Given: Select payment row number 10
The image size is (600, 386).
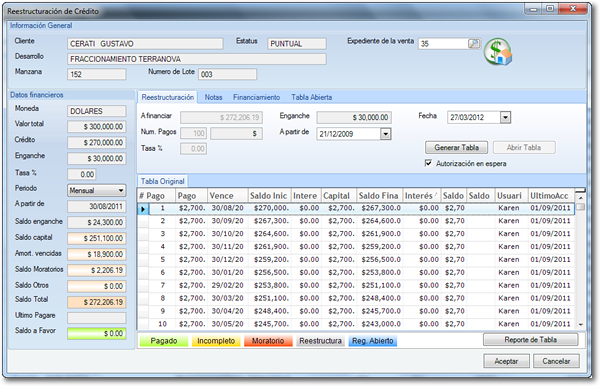Looking at the screenshot, I should point(356,324).
